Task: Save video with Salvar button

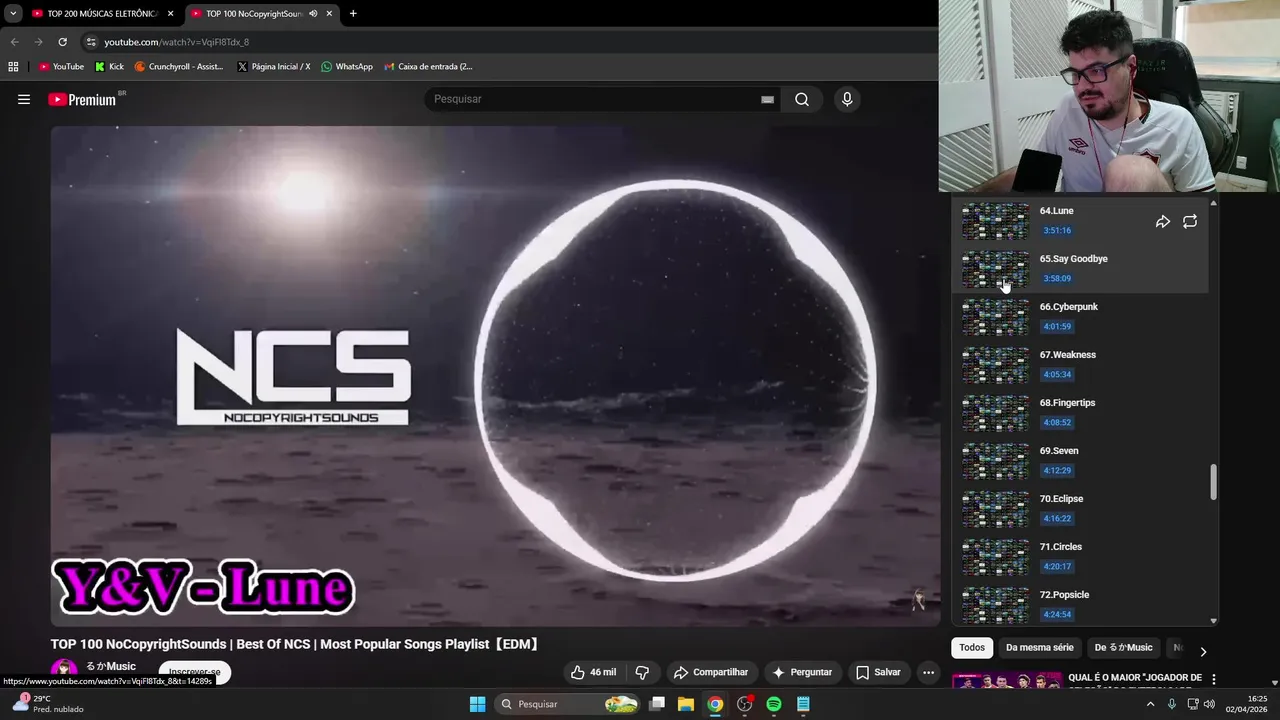Action: tap(878, 672)
